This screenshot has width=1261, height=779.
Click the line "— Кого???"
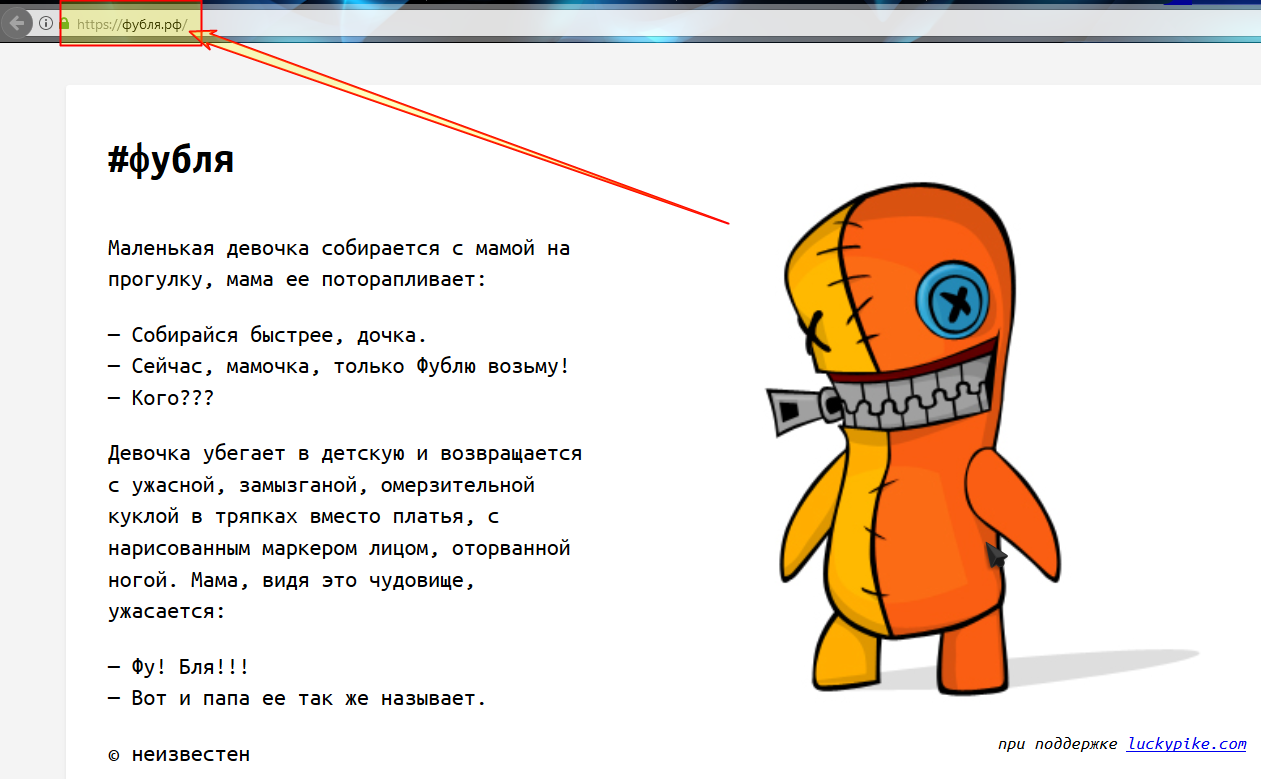161,398
